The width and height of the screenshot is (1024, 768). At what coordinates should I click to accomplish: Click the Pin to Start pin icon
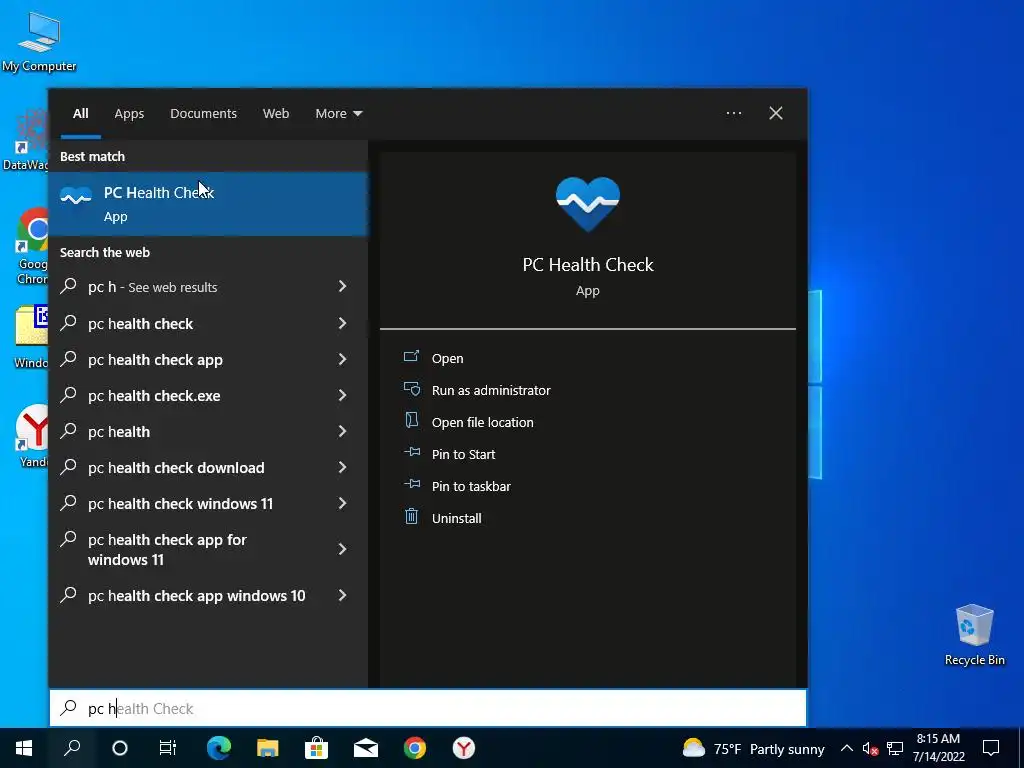tap(411, 452)
